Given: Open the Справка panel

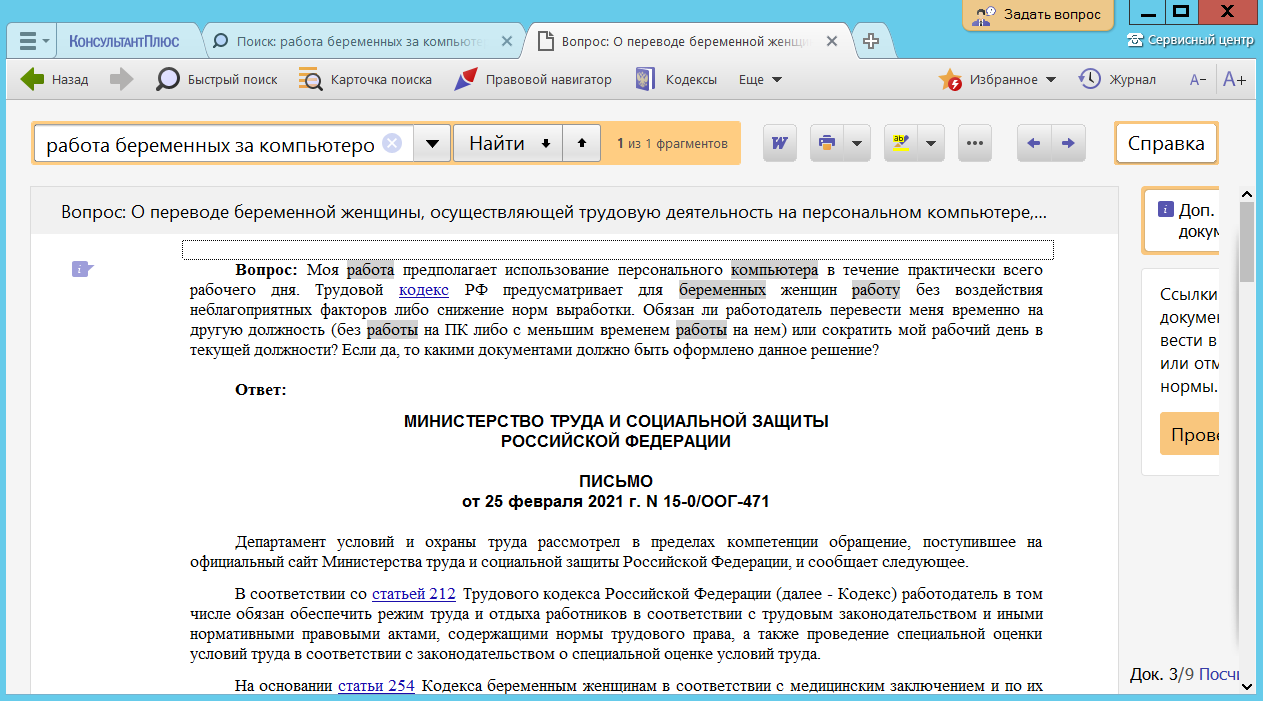Looking at the screenshot, I should pos(1166,144).
